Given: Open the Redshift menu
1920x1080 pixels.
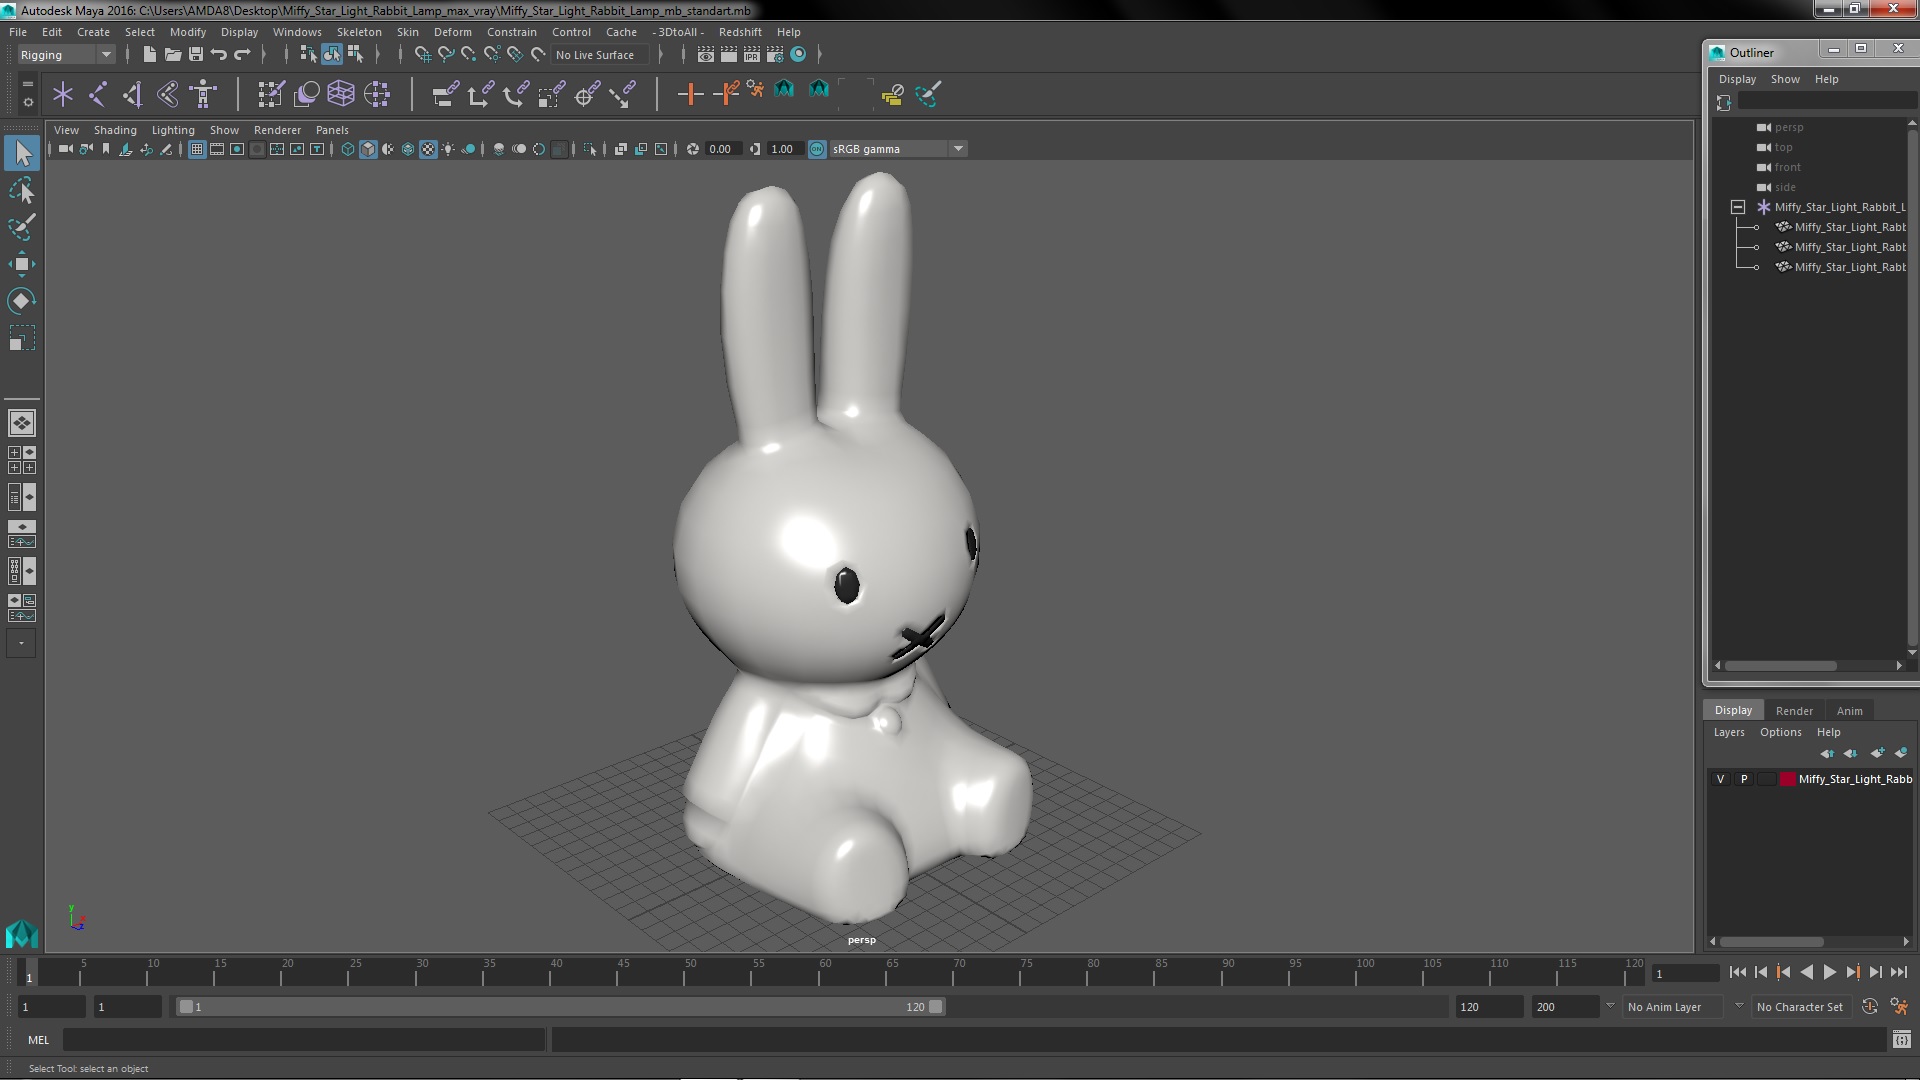Looking at the screenshot, I should (740, 32).
